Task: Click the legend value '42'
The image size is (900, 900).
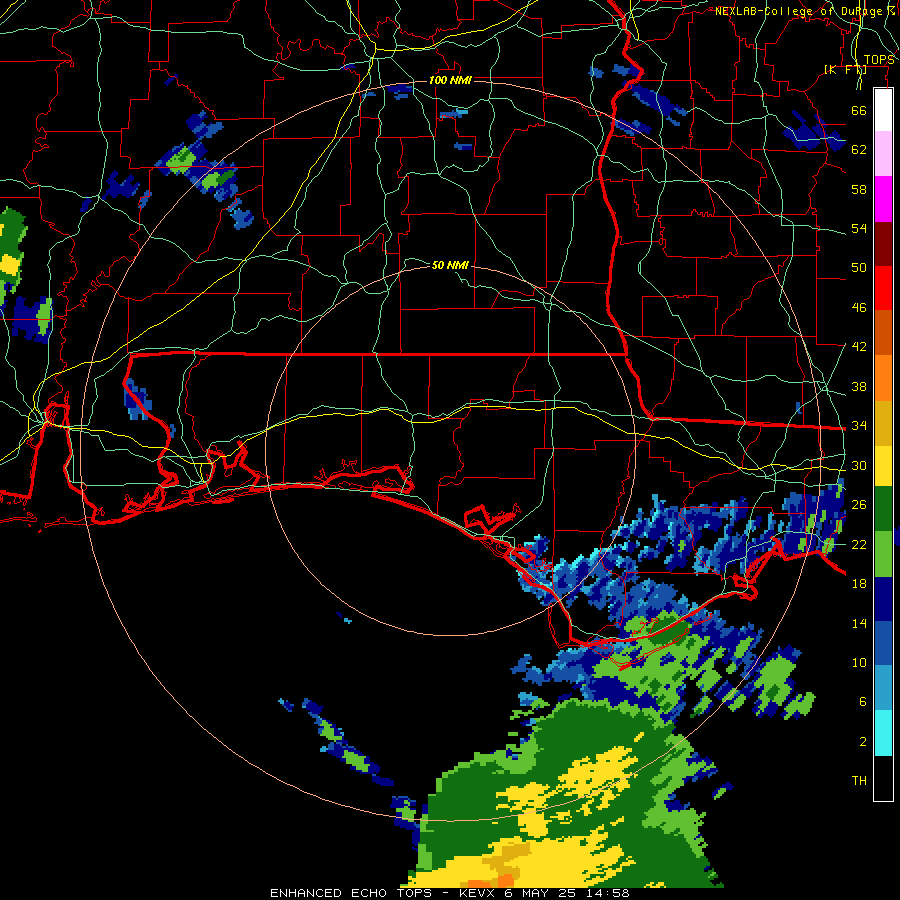Action: pos(859,347)
